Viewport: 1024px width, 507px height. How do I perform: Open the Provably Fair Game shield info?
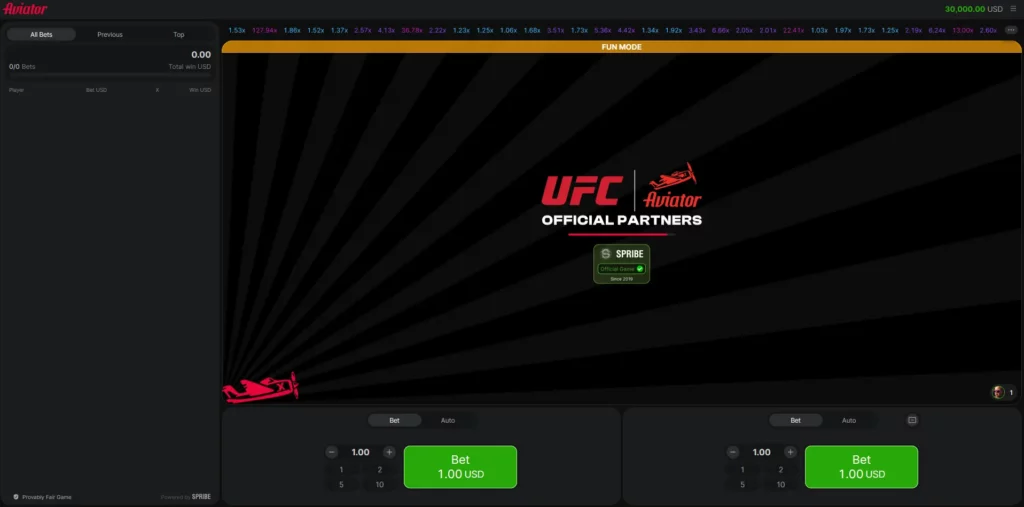click(42, 497)
